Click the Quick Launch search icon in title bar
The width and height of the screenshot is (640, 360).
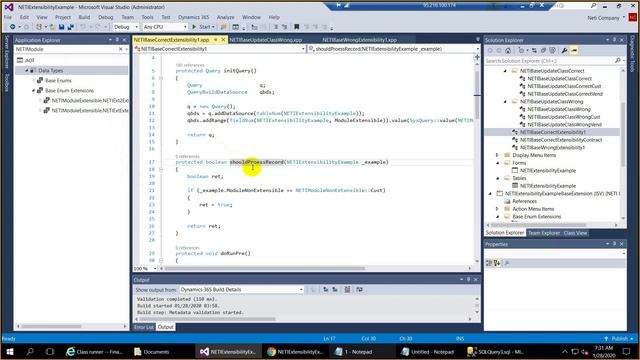click(x=593, y=6)
